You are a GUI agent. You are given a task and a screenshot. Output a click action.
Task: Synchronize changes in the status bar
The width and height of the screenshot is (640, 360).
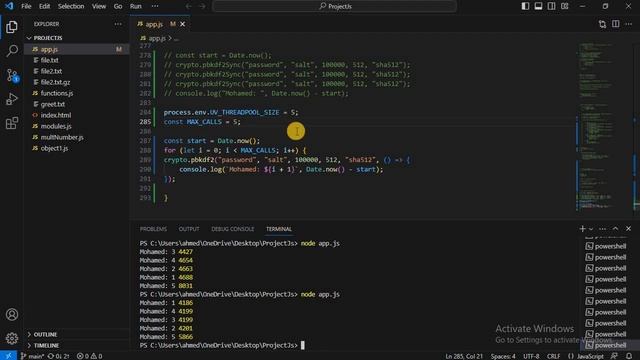[58, 356]
